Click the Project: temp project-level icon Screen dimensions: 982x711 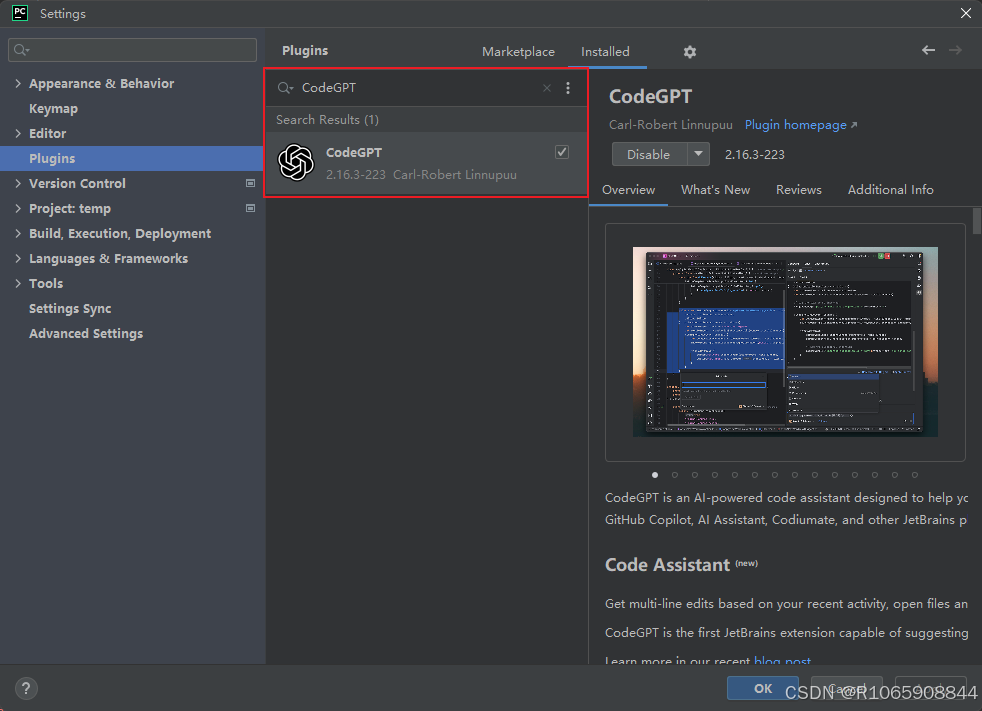[251, 208]
